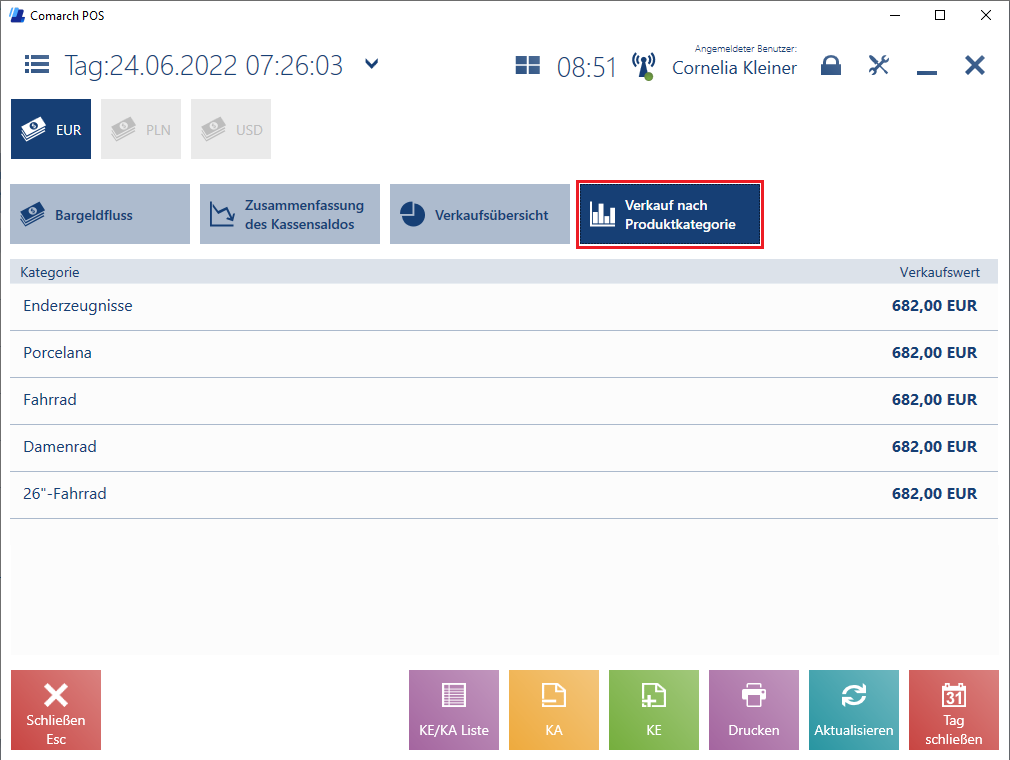Image resolution: width=1010 pixels, height=760 pixels.
Task: Select the Damenrad category row
Action: tap(504, 447)
